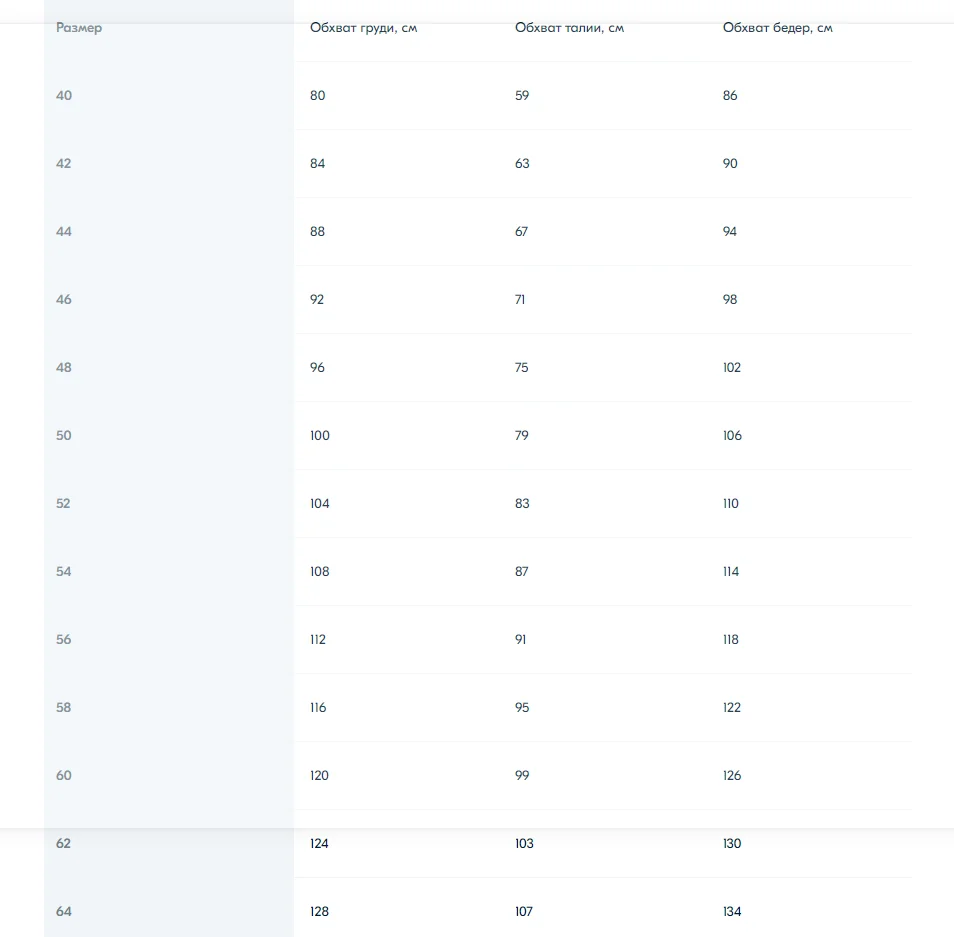This screenshot has width=954, height=937.
Task: Click chest value 120 in size 60 row
Action: (x=319, y=776)
